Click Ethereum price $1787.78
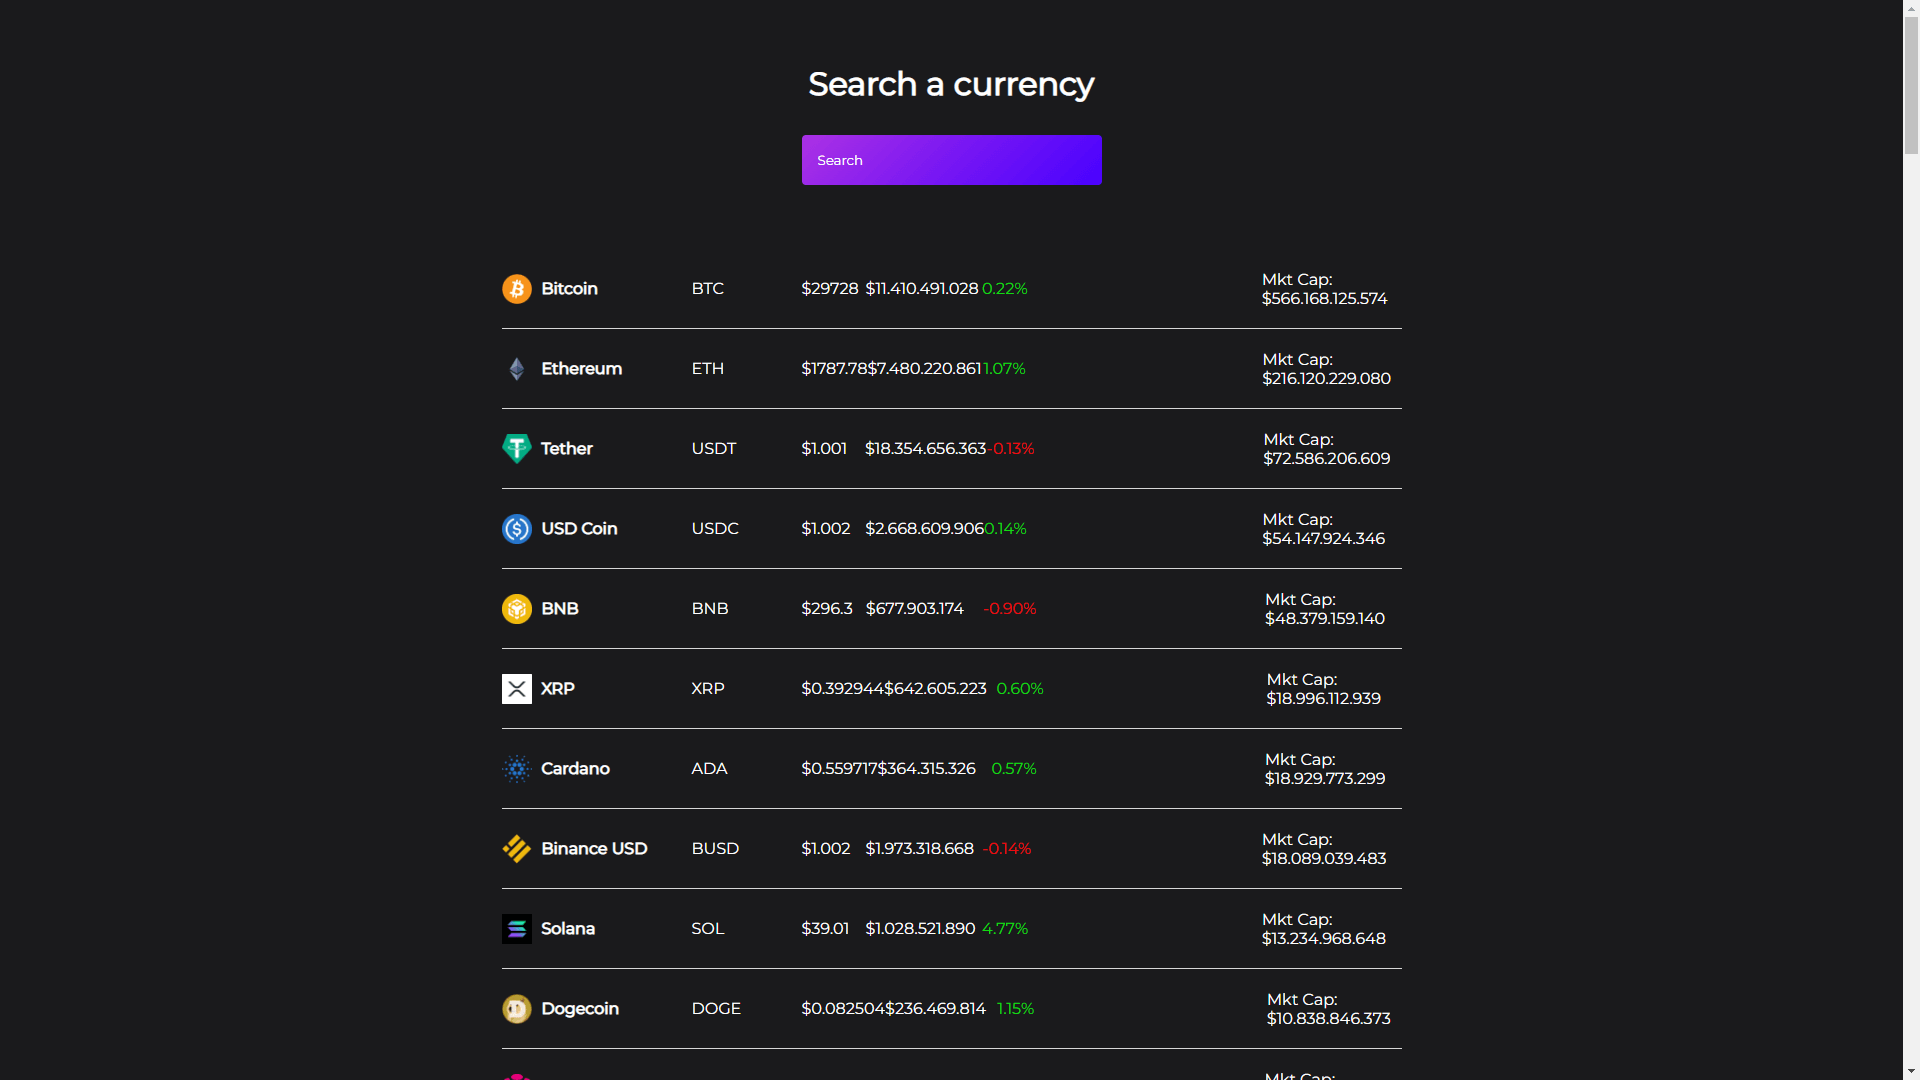The width and height of the screenshot is (1920, 1080). [834, 369]
